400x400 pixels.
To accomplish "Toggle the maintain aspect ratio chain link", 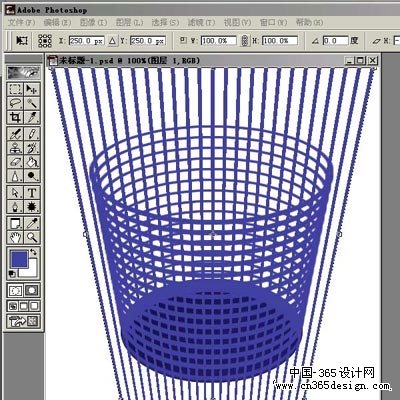I will [245, 41].
